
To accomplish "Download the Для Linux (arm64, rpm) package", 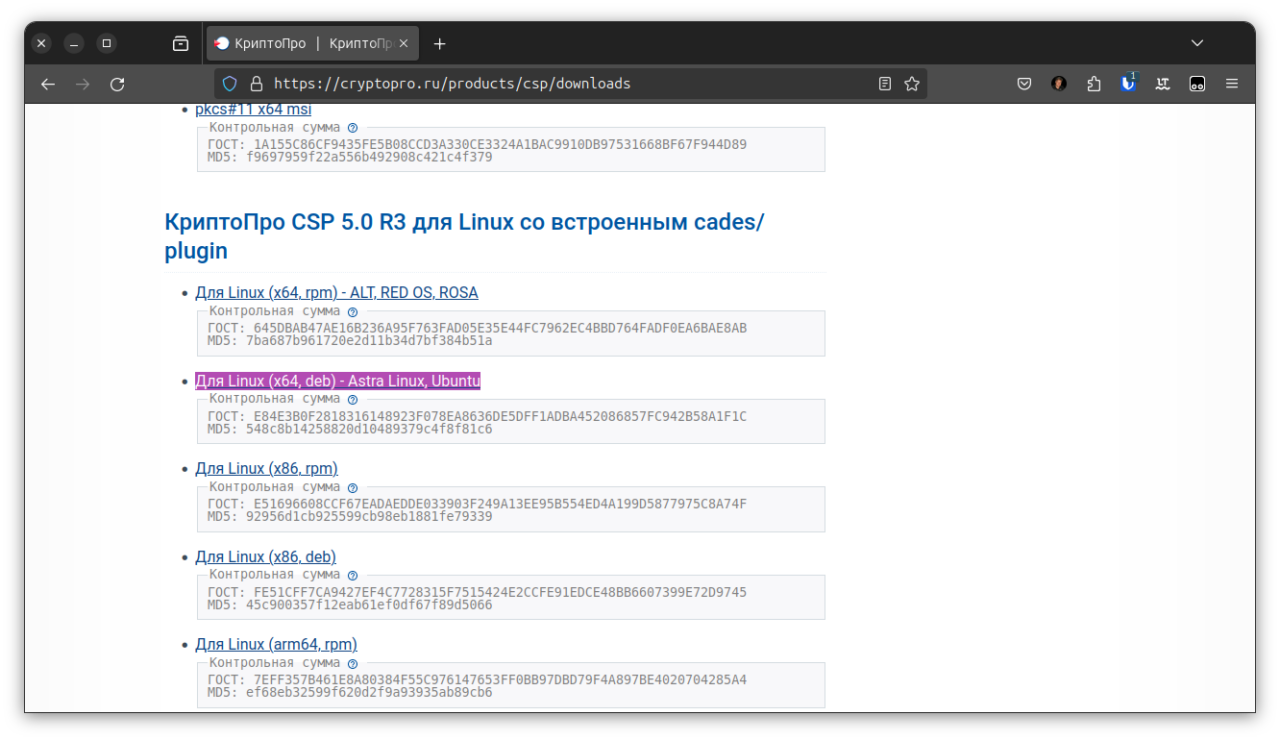I will [x=276, y=644].
